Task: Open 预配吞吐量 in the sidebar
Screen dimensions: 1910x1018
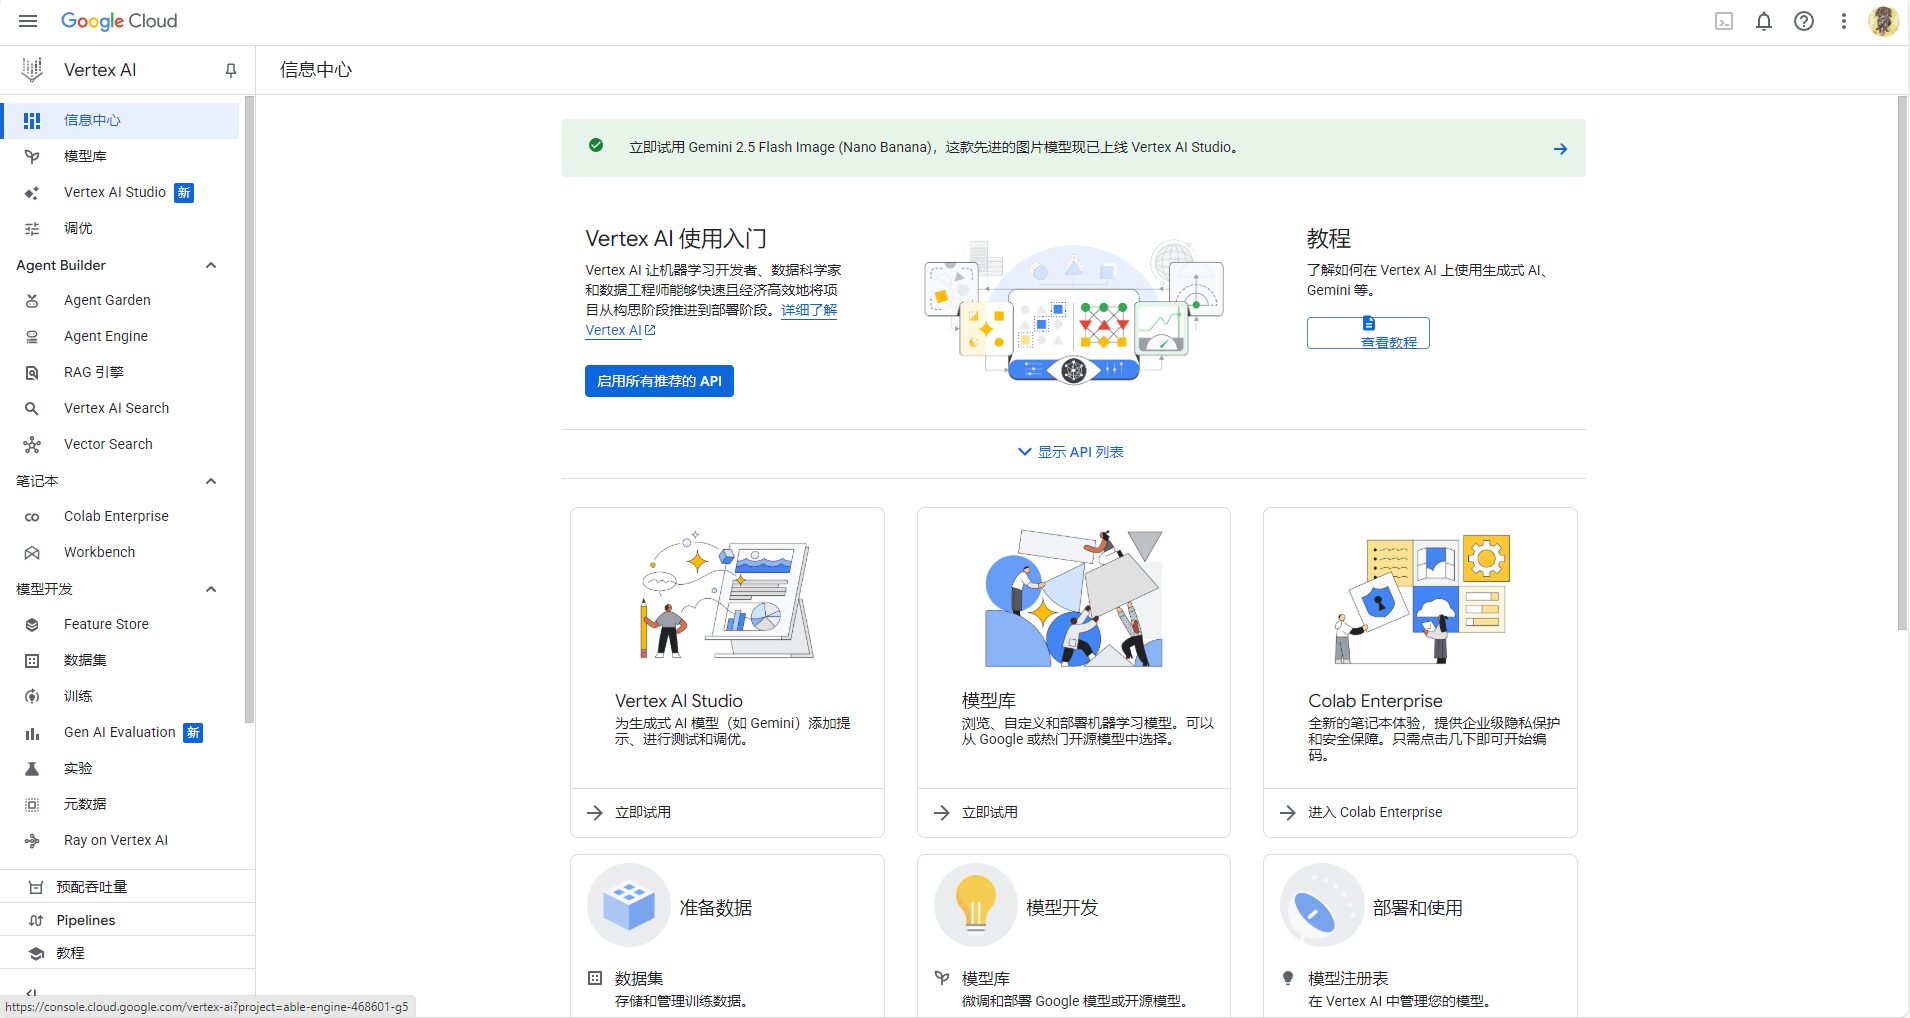Action: 127,887
